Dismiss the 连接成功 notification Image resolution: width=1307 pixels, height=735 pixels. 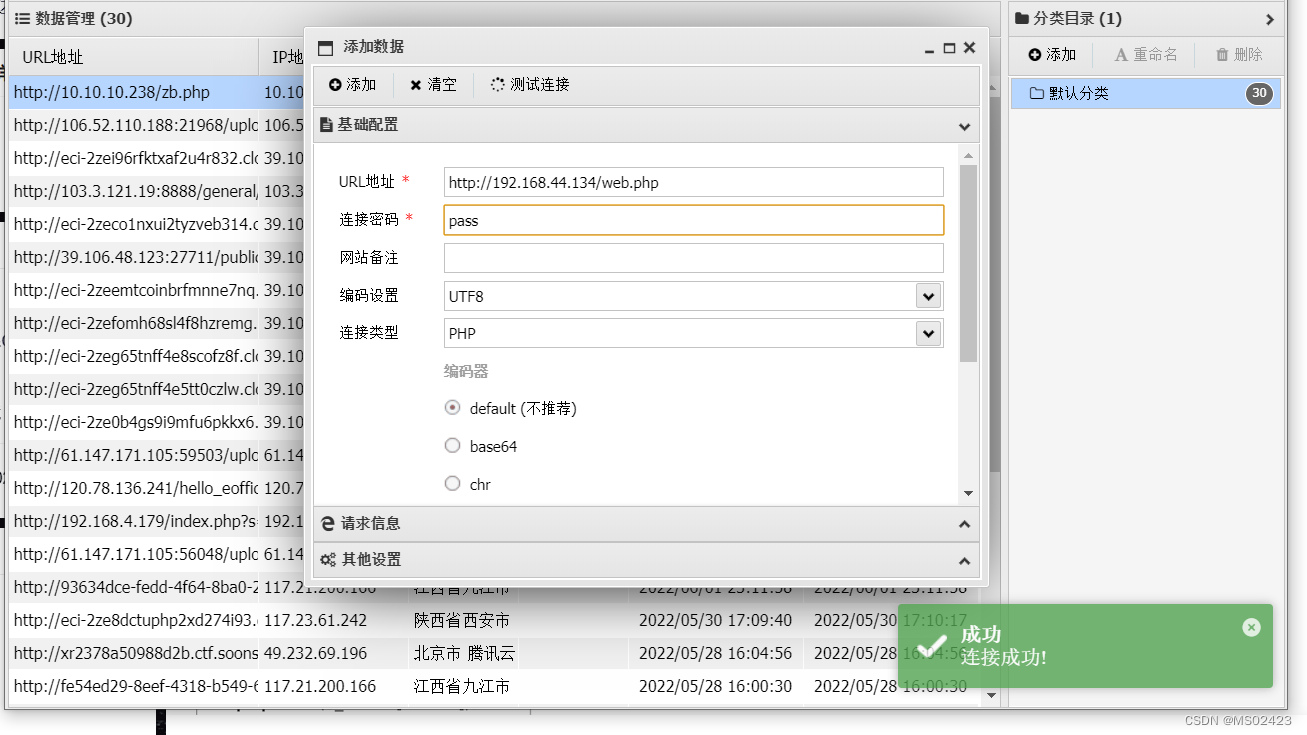(x=1252, y=627)
